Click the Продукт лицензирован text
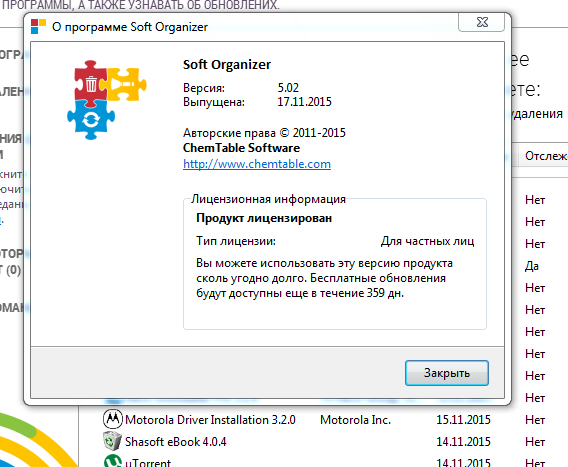Viewport: 568px width, 467px height. click(x=264, y=218)
